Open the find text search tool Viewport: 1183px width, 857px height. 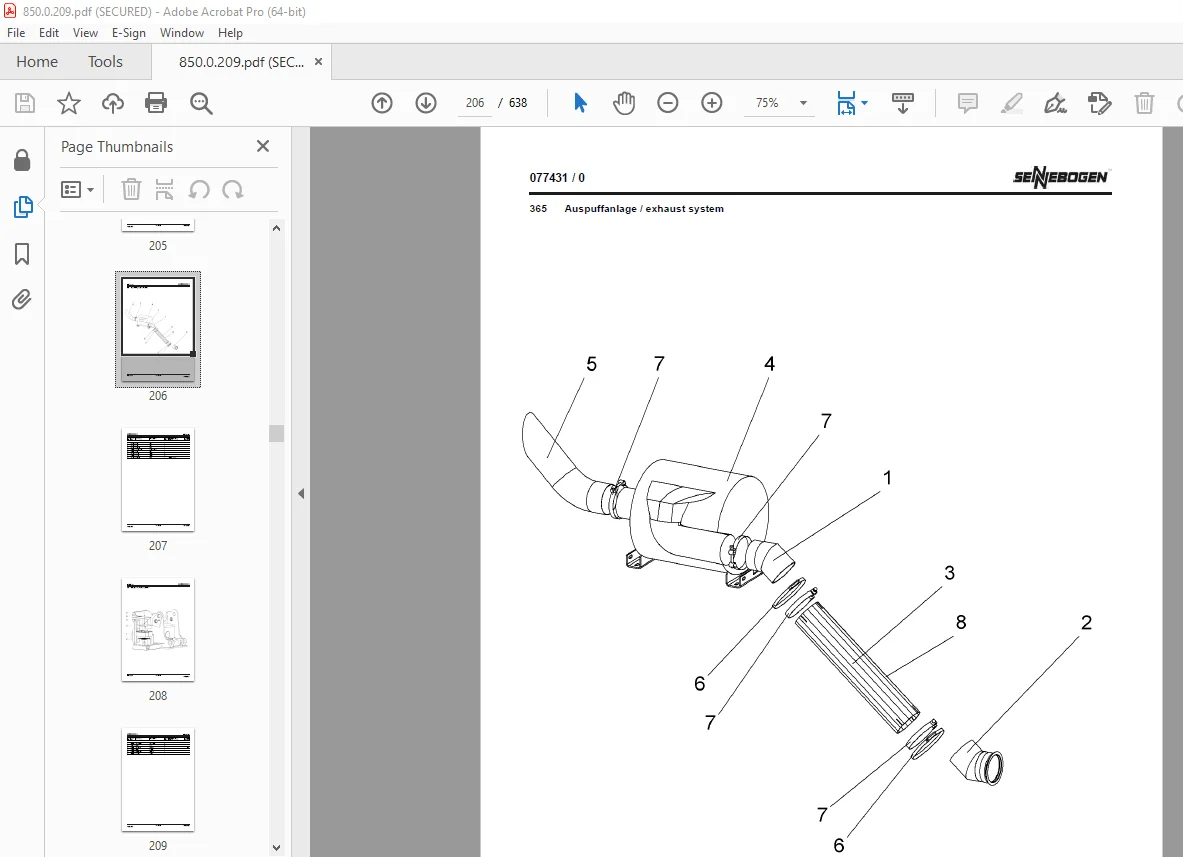[201, 103]
